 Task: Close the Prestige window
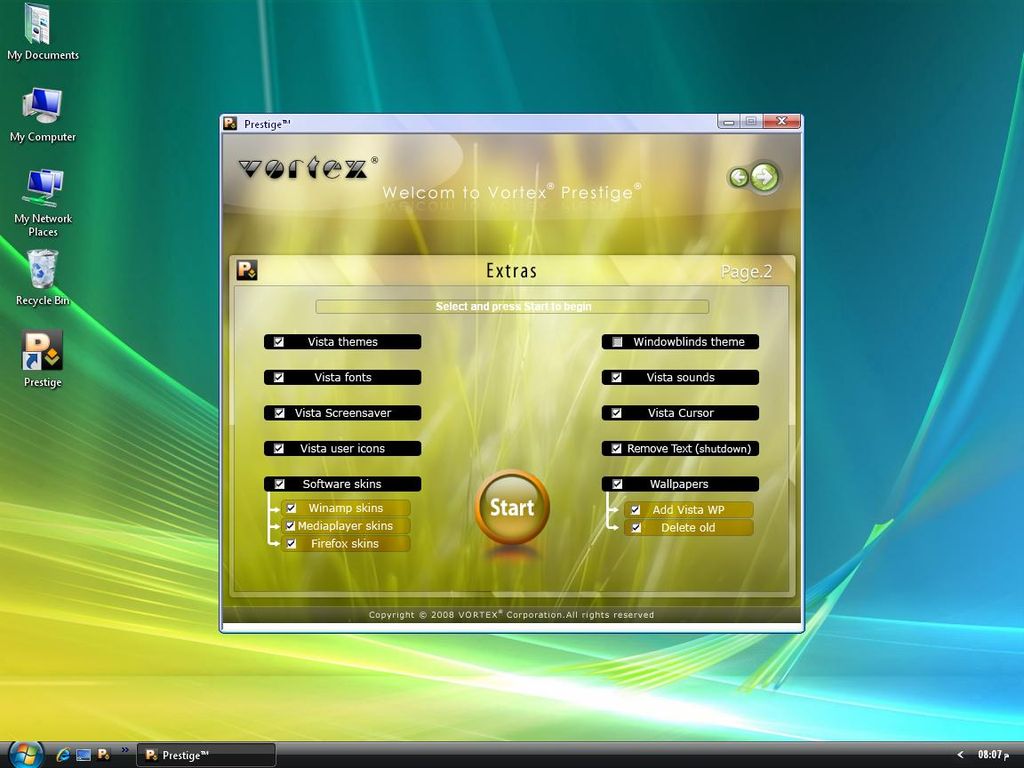[x=781, y=121]
